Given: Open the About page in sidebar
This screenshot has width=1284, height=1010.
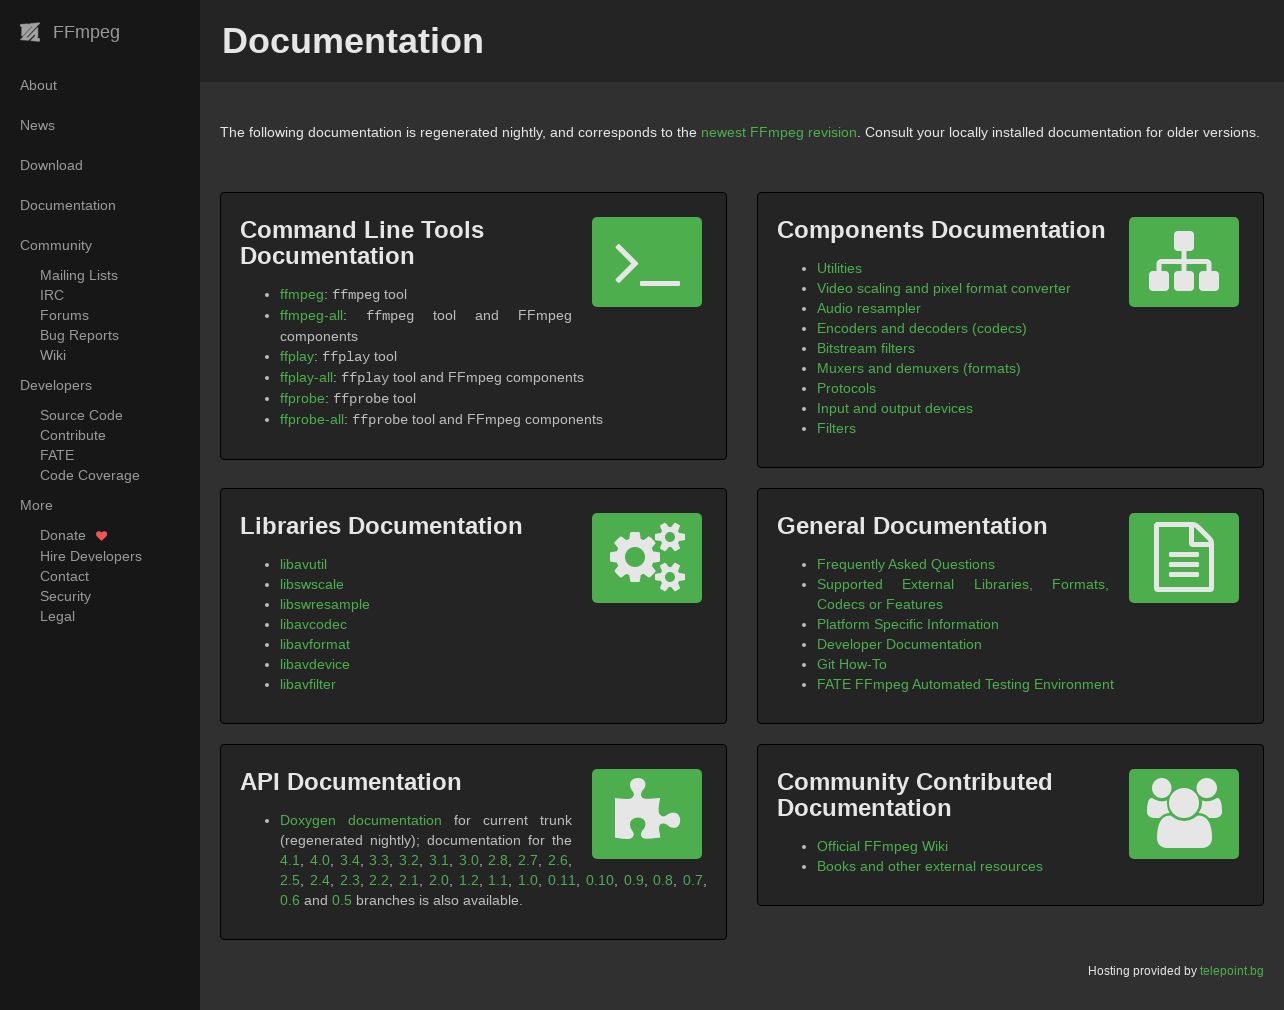Looking at the screenshot, I should tap(38, 85).
